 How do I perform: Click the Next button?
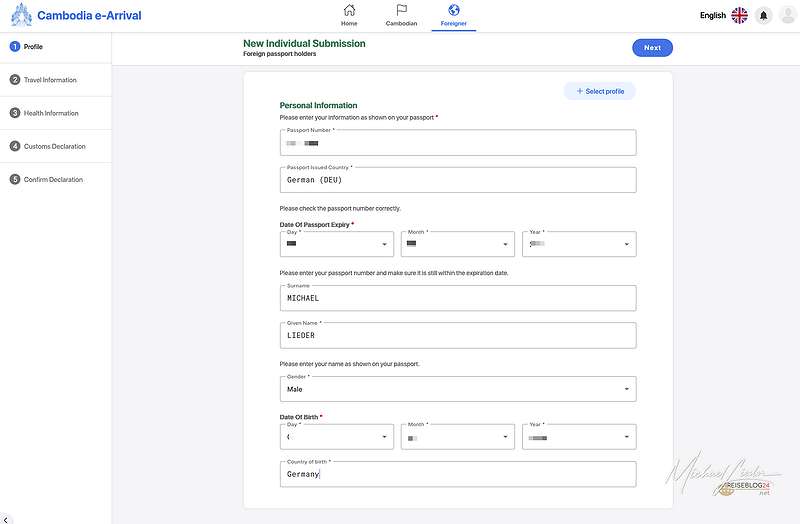click(x=652, y=48)
